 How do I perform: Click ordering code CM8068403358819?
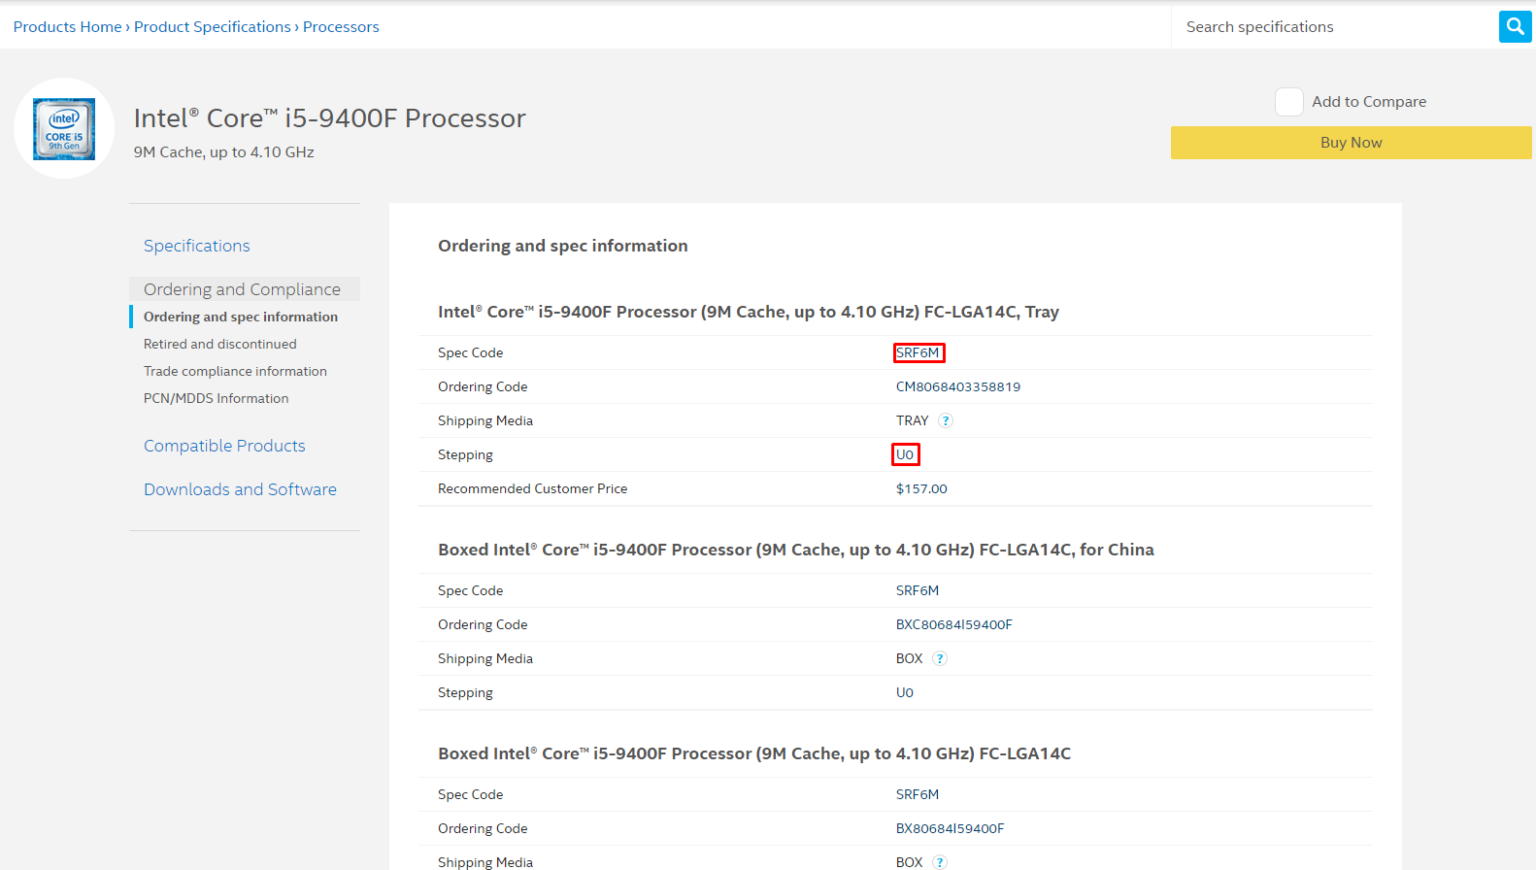[958, 387]
